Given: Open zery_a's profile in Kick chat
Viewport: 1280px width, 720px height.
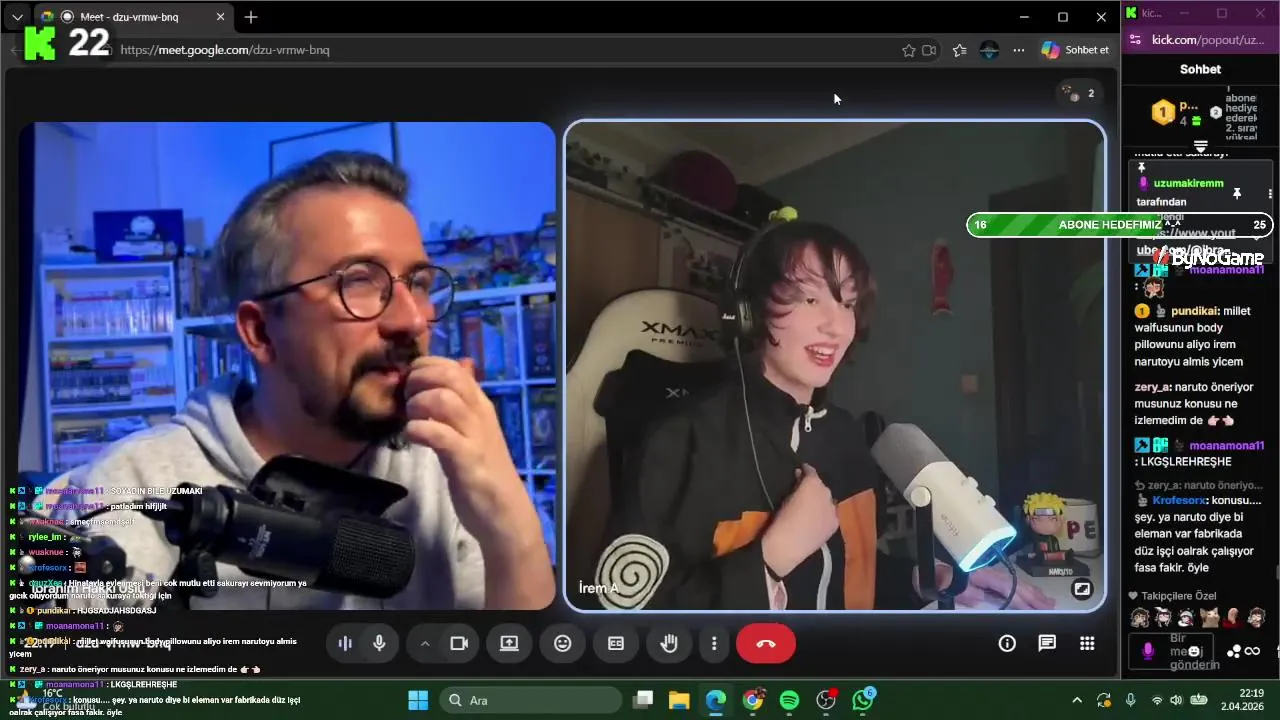Looking at the screenshot, I should [1152, 387].
